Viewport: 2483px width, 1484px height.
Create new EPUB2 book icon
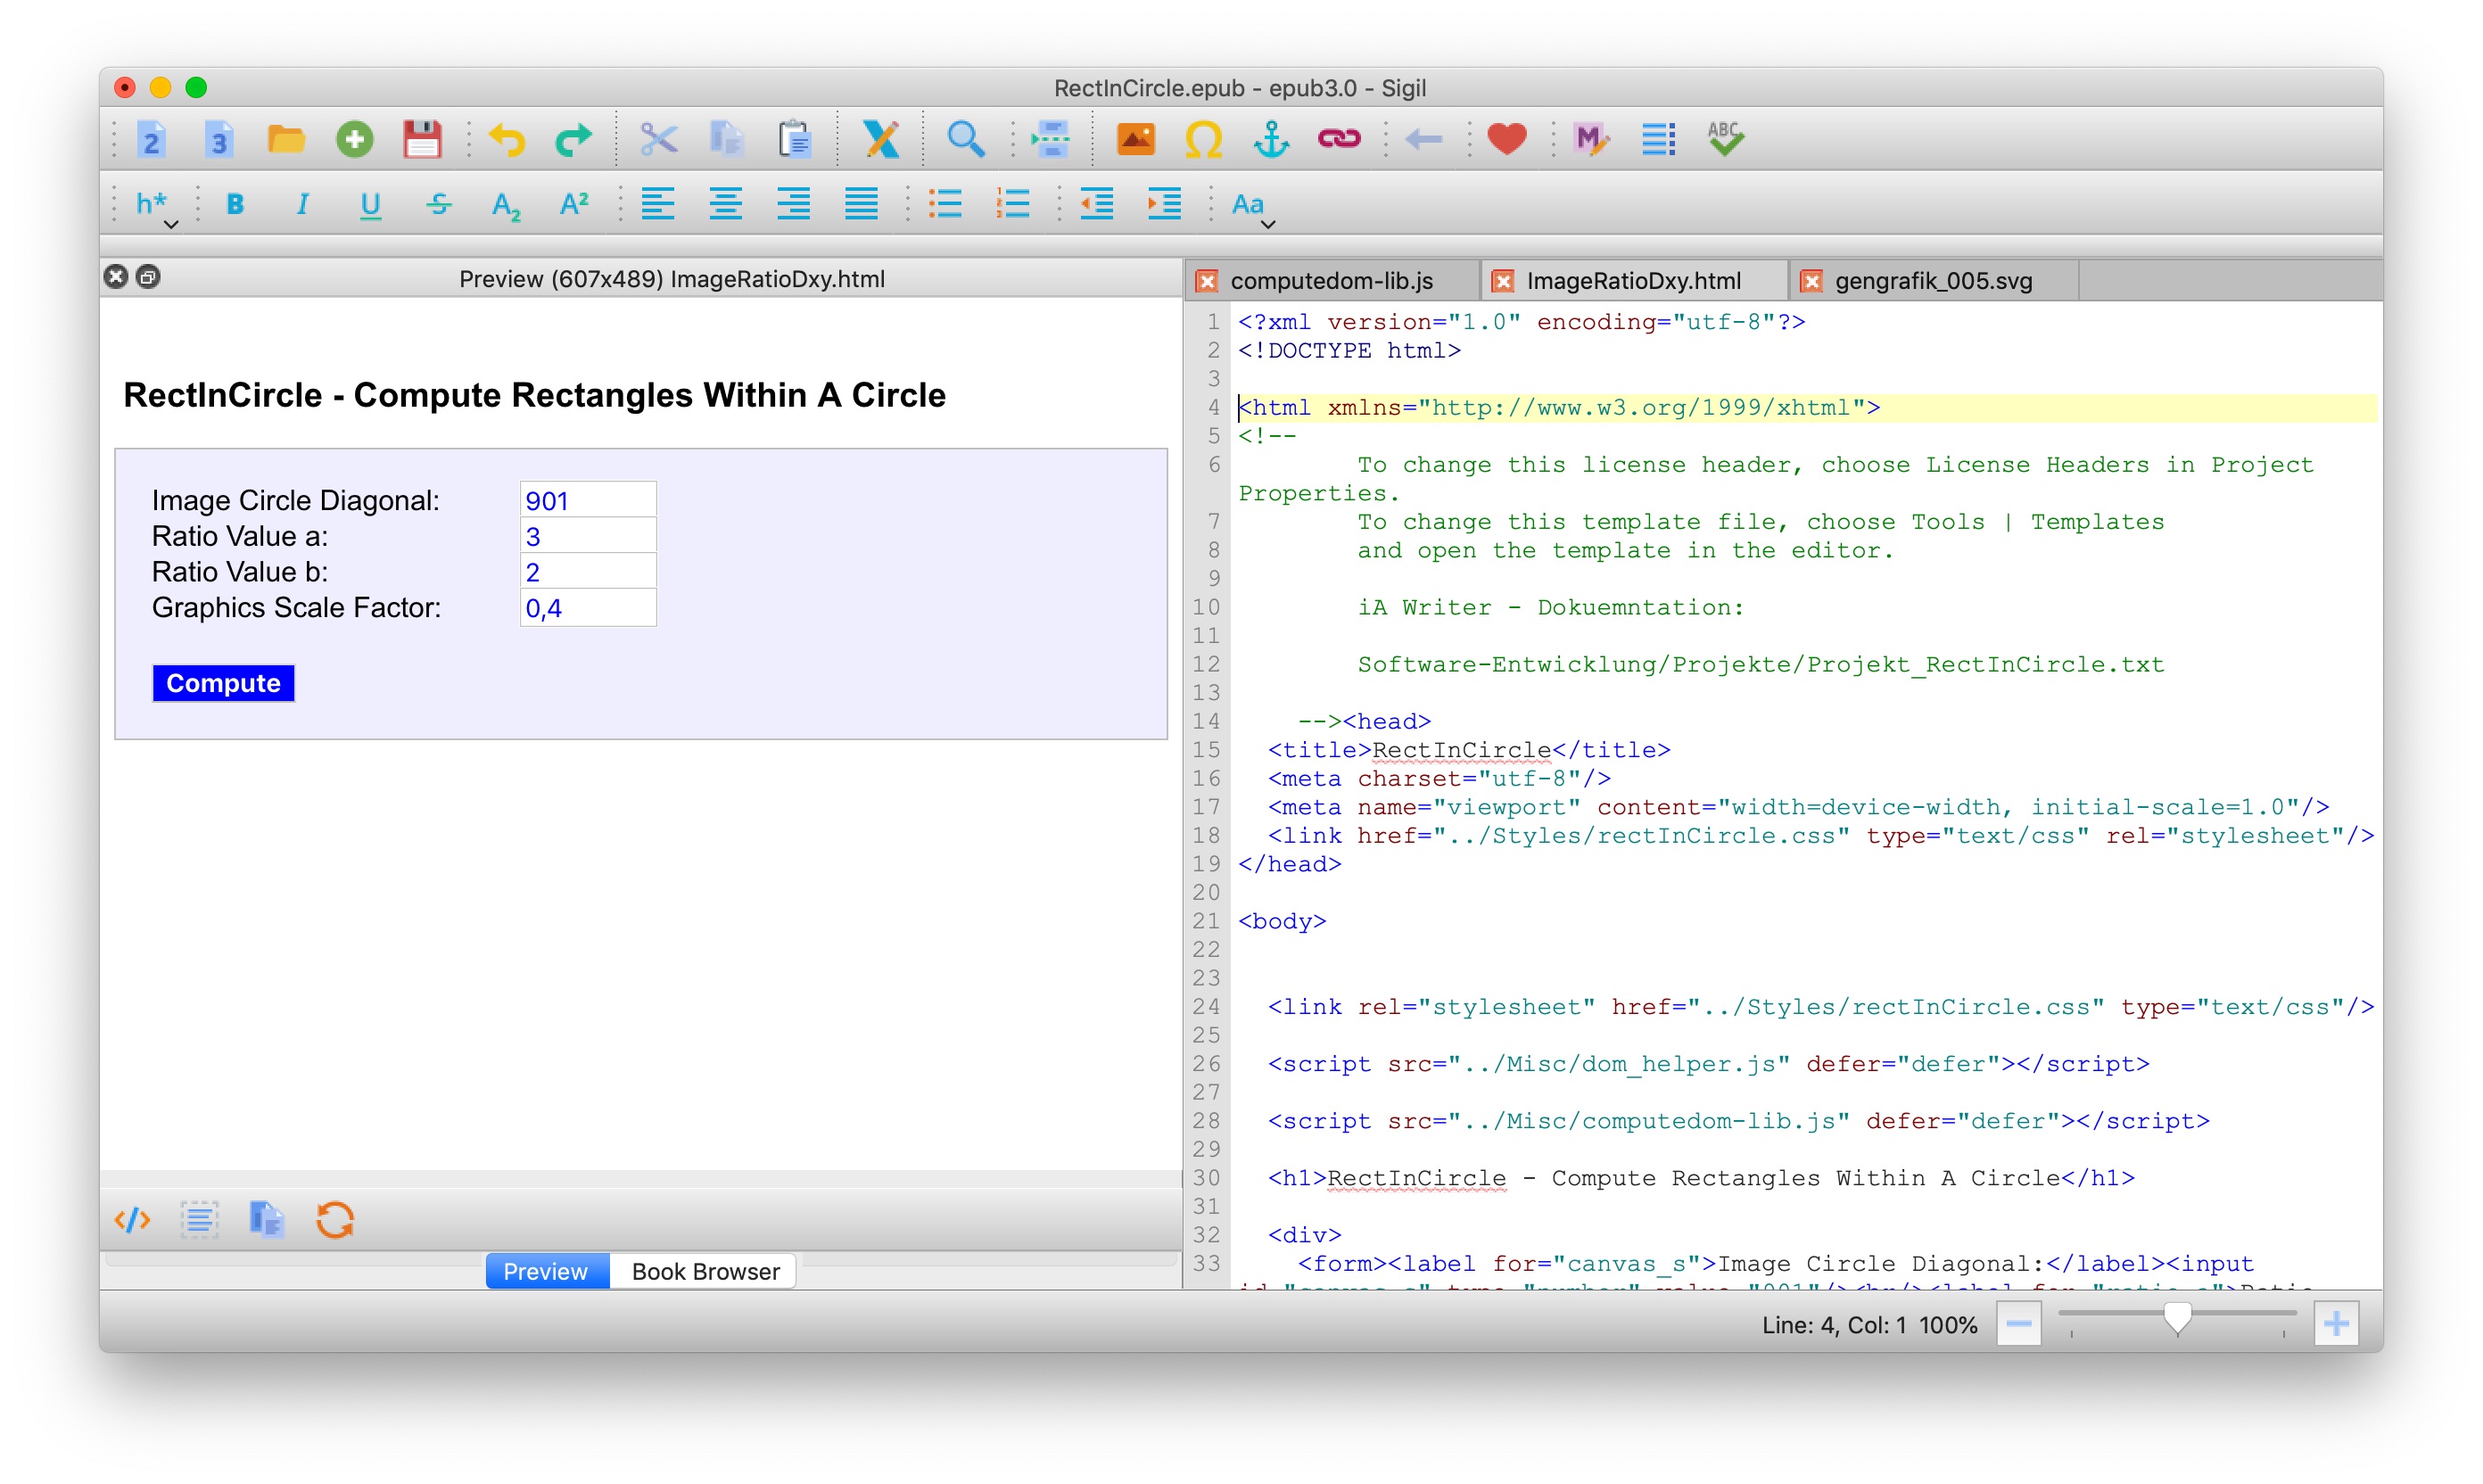tap(151, 139)
